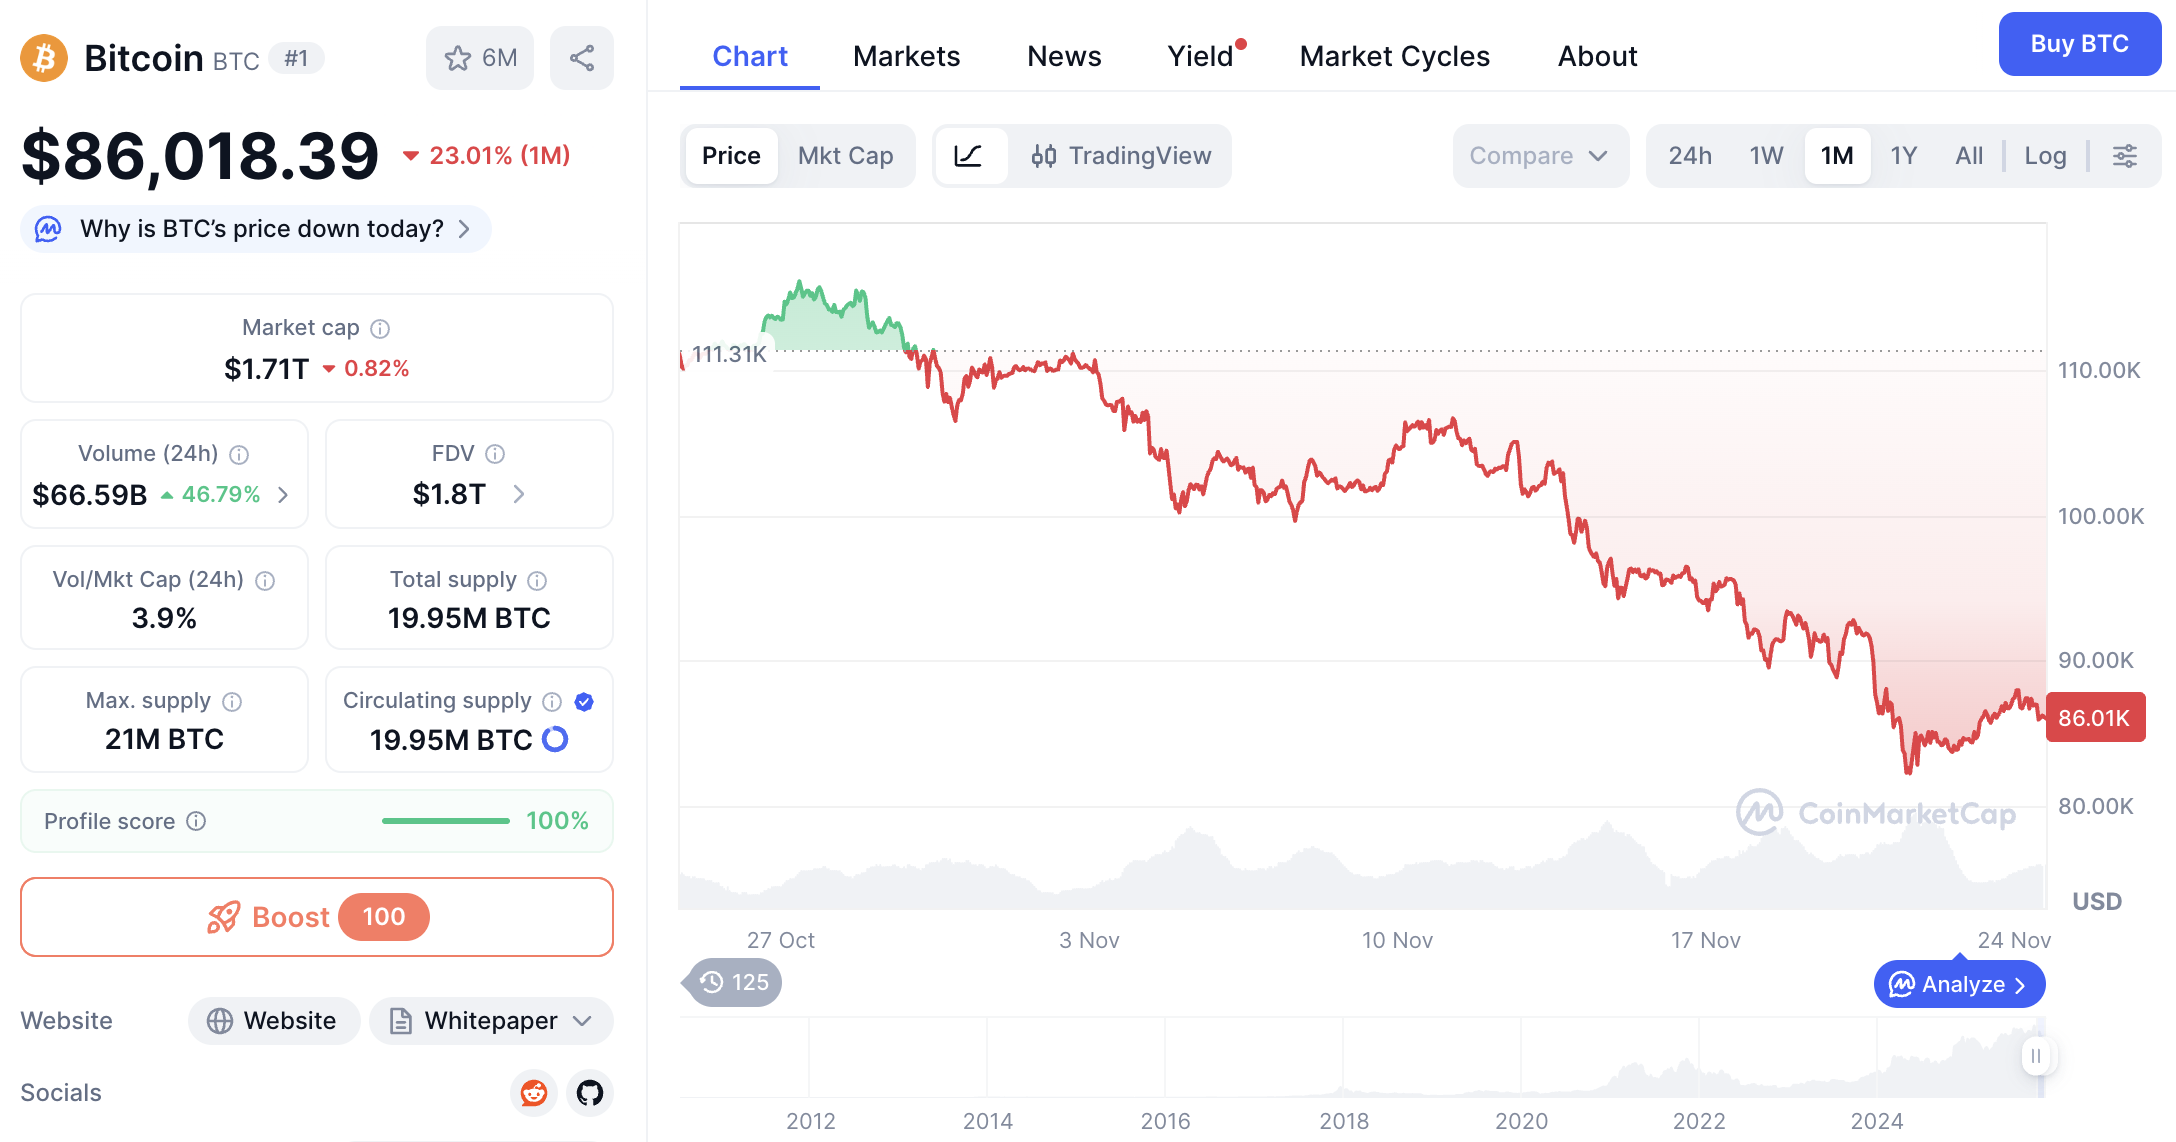Expand the Whitepaper options chevron
The width and height of the screenshot is (2176, 1142).
coord(581,1020)
